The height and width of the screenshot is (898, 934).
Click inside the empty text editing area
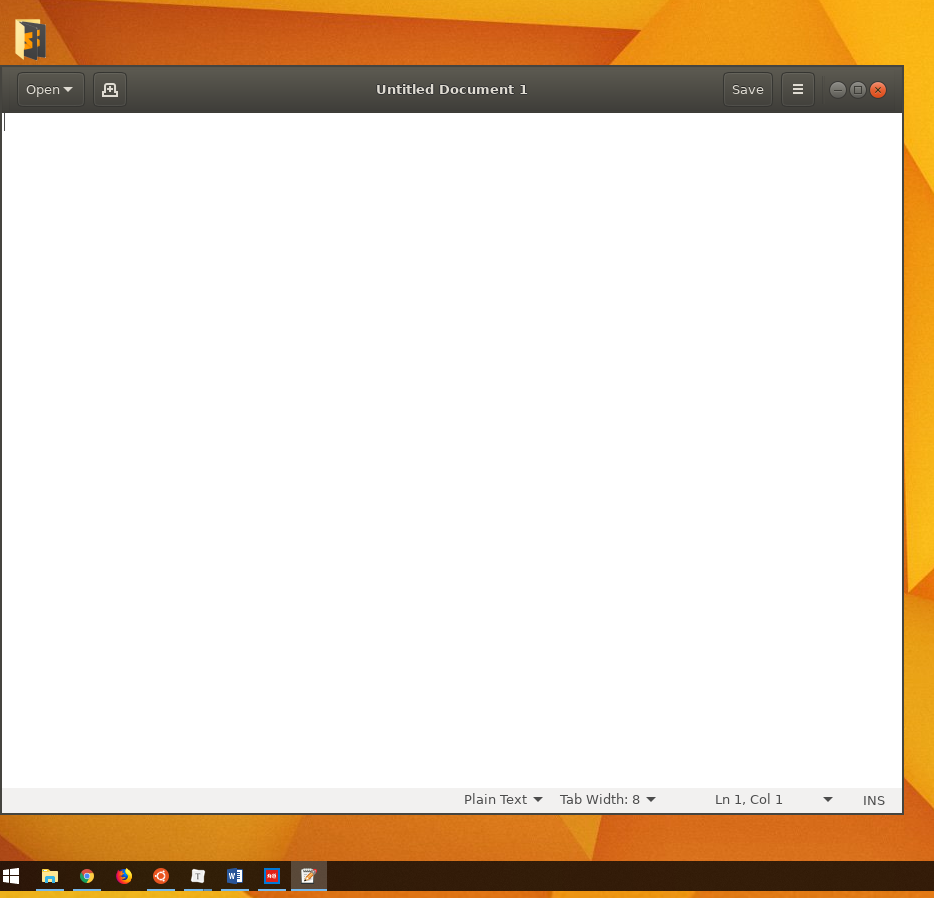(x=450, y=450)
